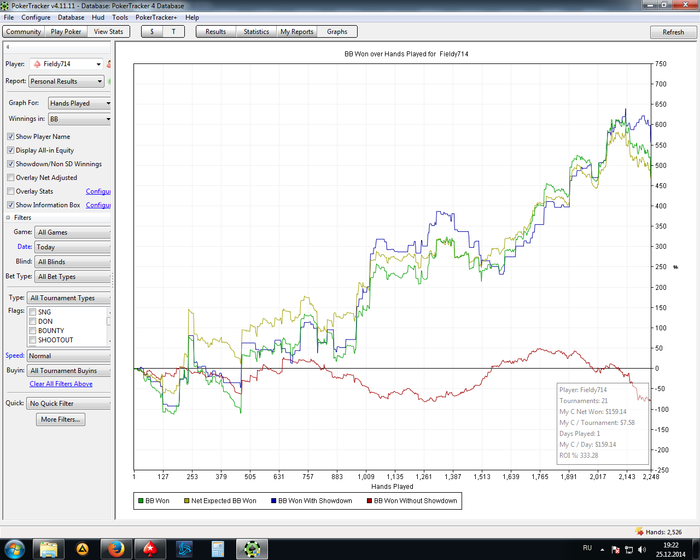
Task: Toggle Showdown/Non SD Winnings checkbox
Action: (x=11, y=164)
